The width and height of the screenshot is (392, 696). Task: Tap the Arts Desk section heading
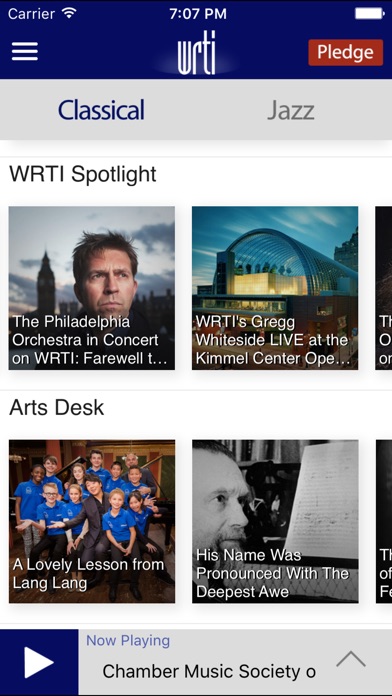(57, 407)
